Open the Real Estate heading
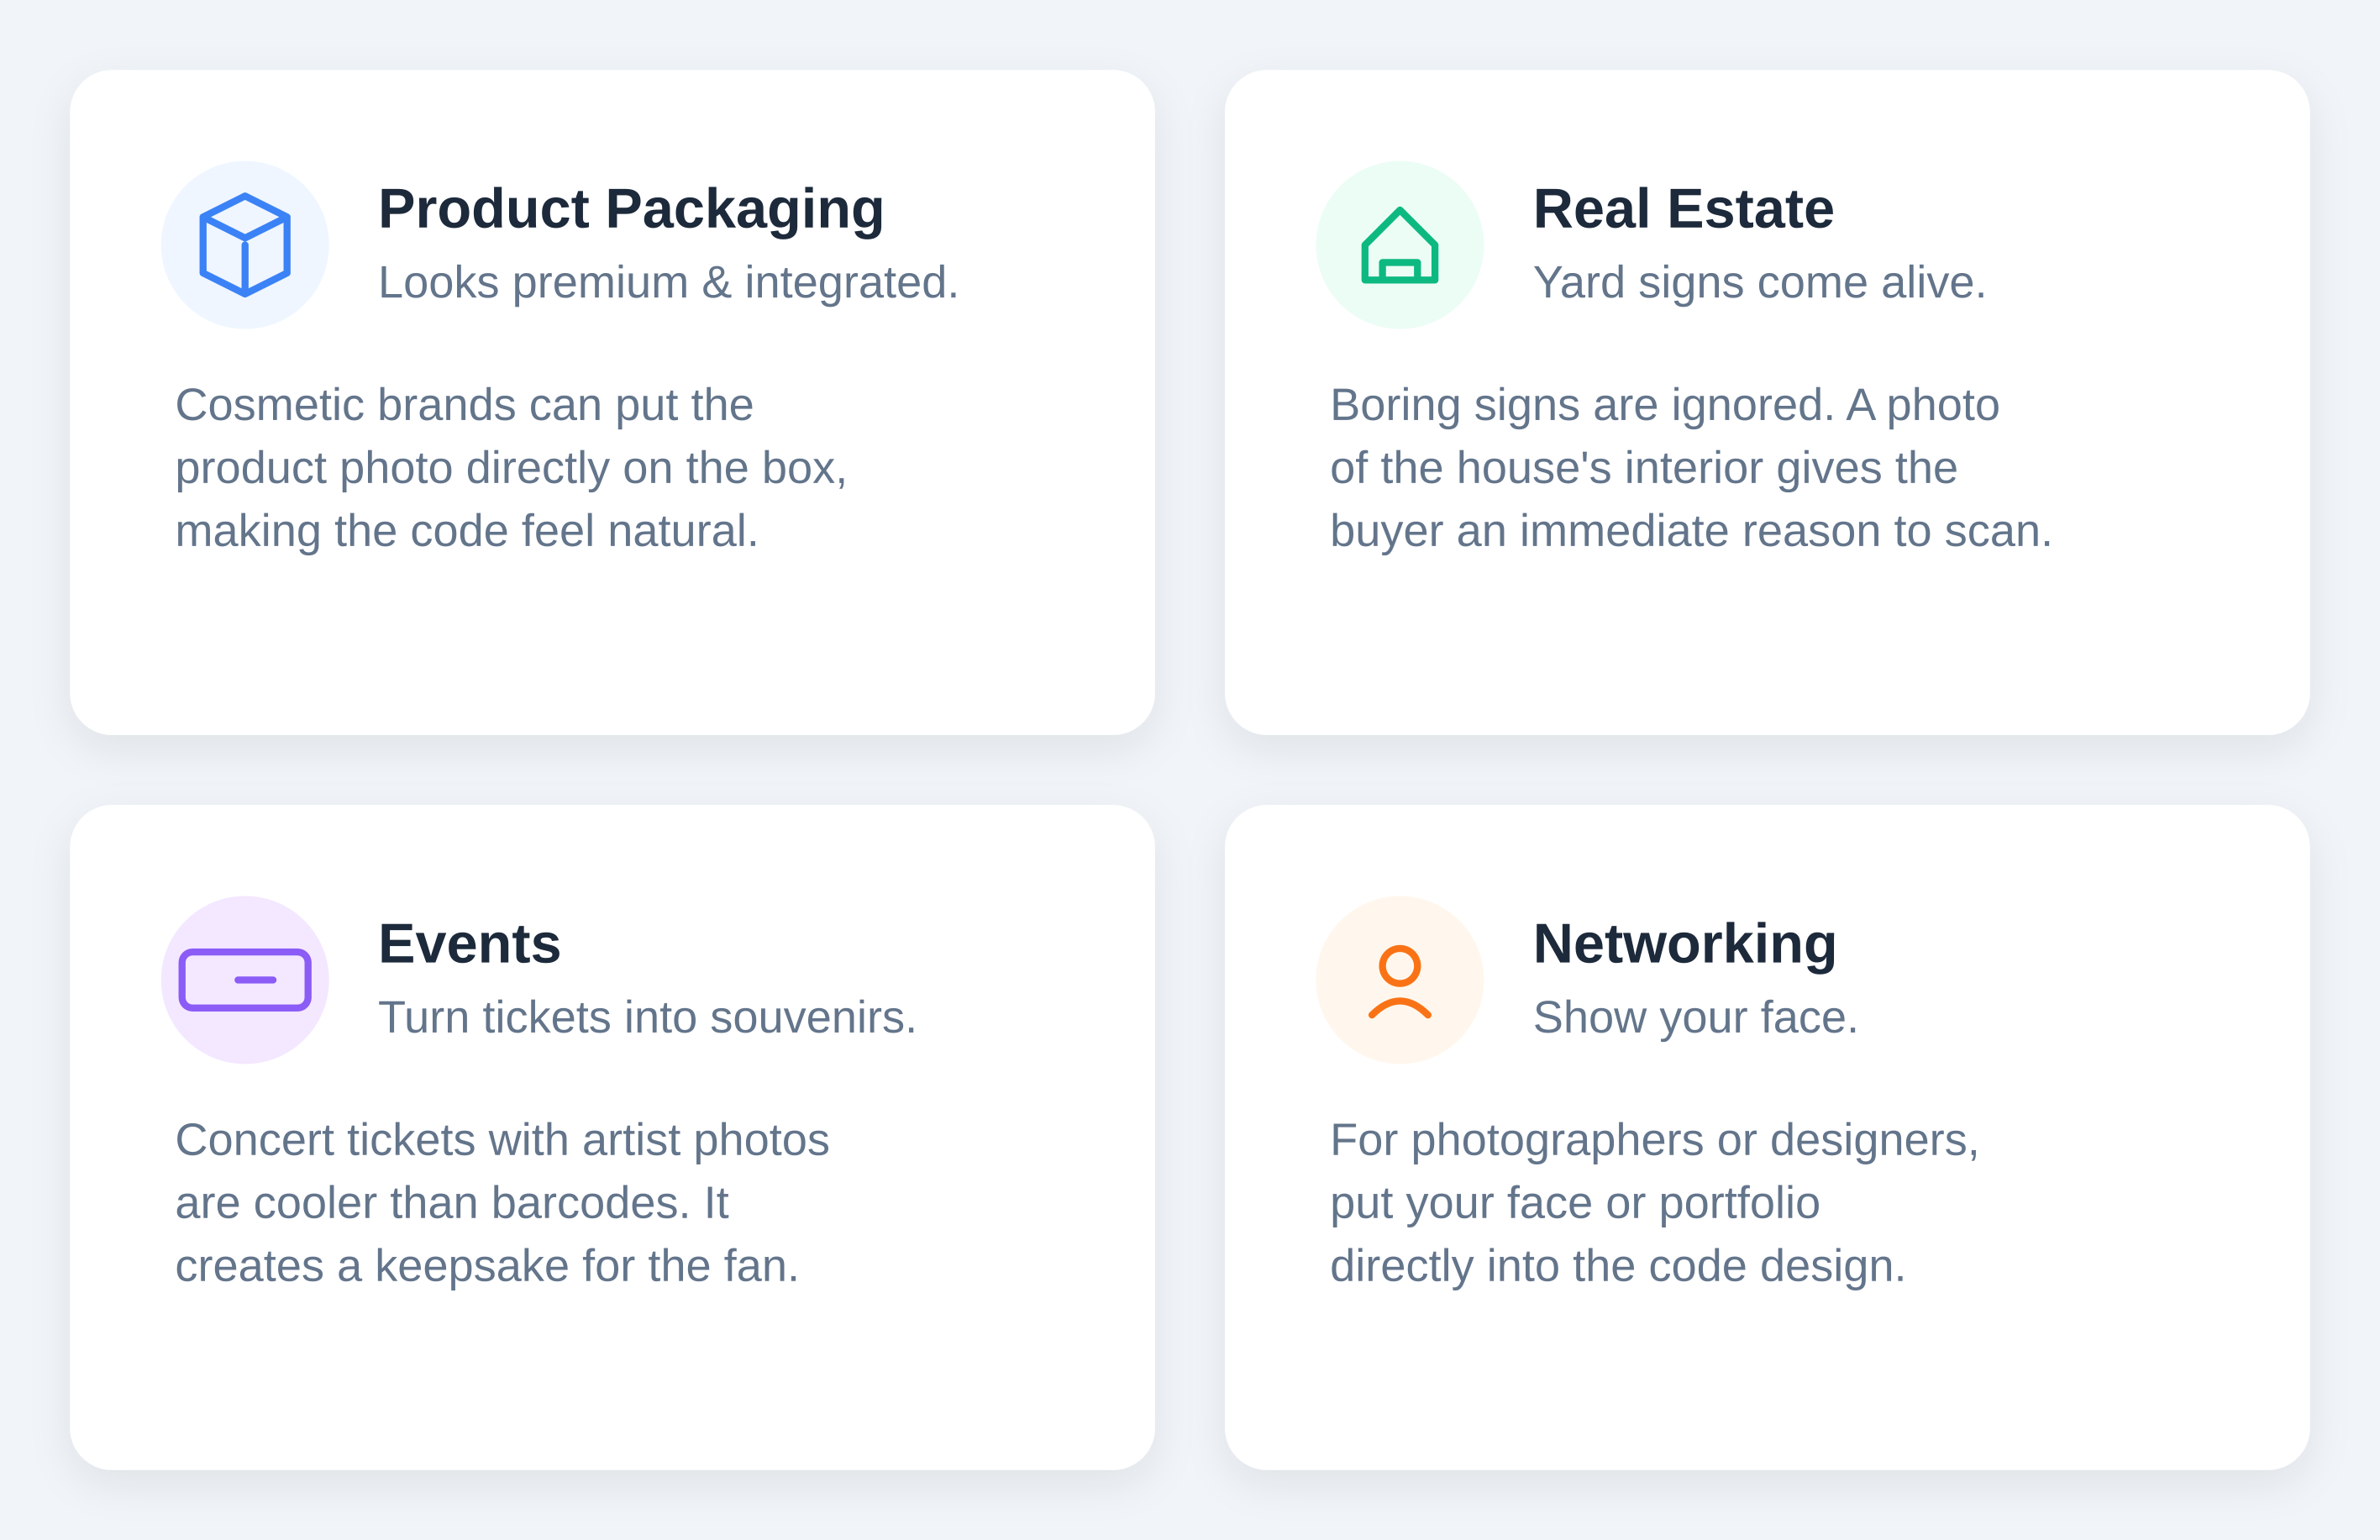Viewport: 2380px width, 1540px height. [1683, 209]
